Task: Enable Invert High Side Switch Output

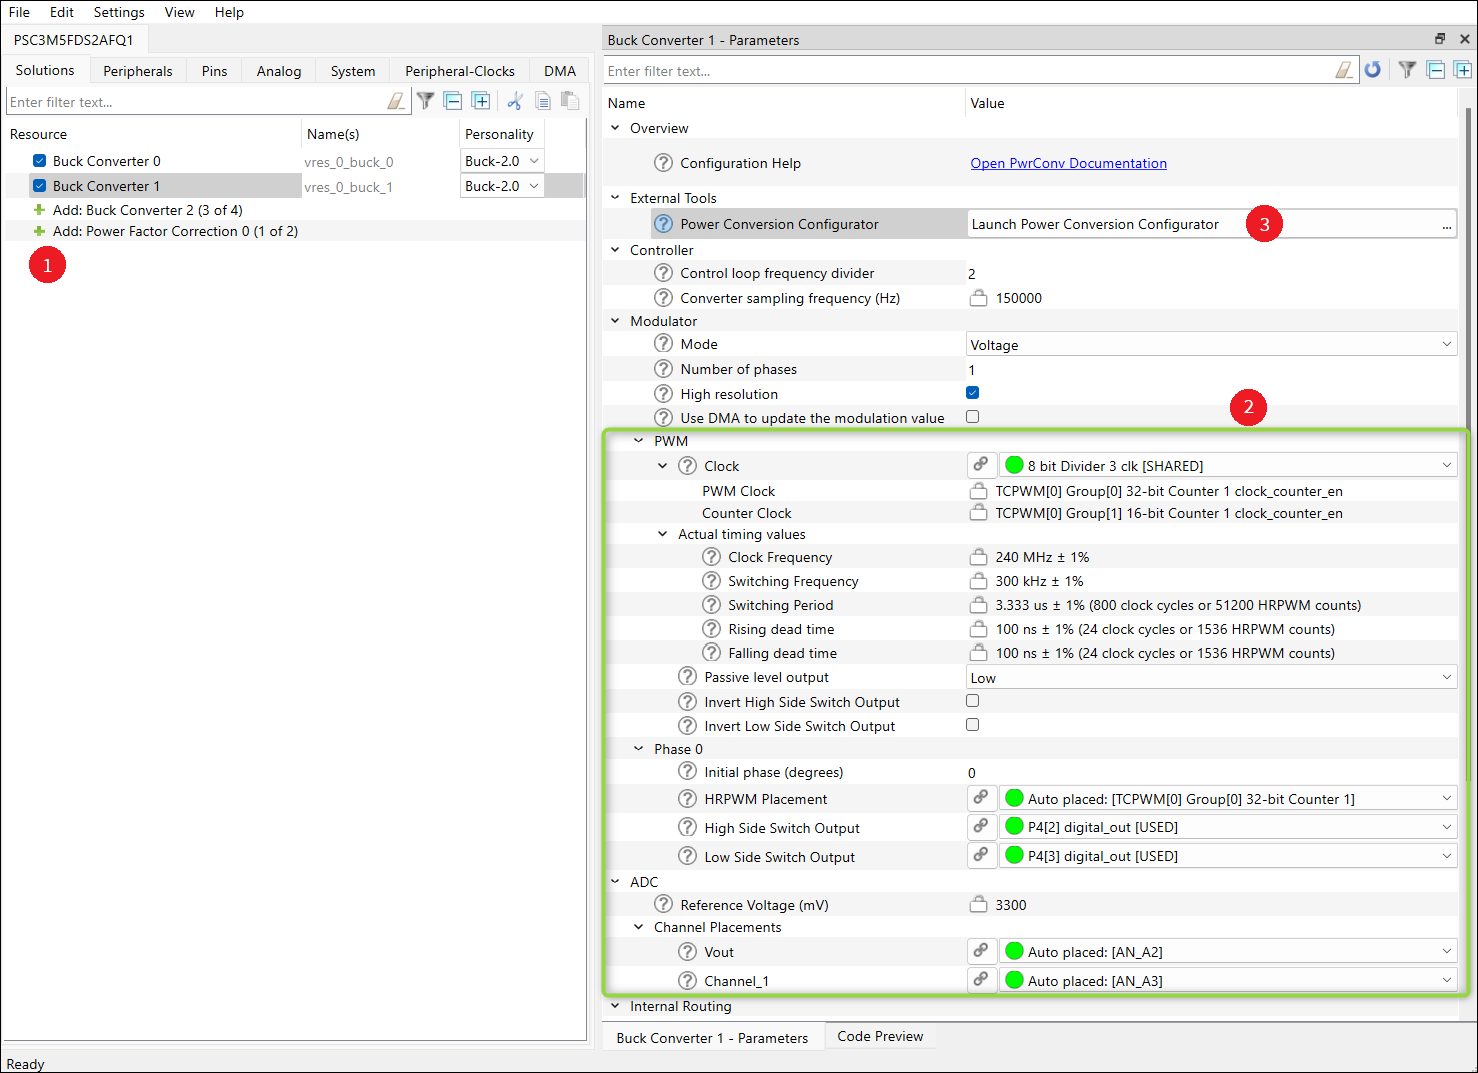Action: coord(972,701)
